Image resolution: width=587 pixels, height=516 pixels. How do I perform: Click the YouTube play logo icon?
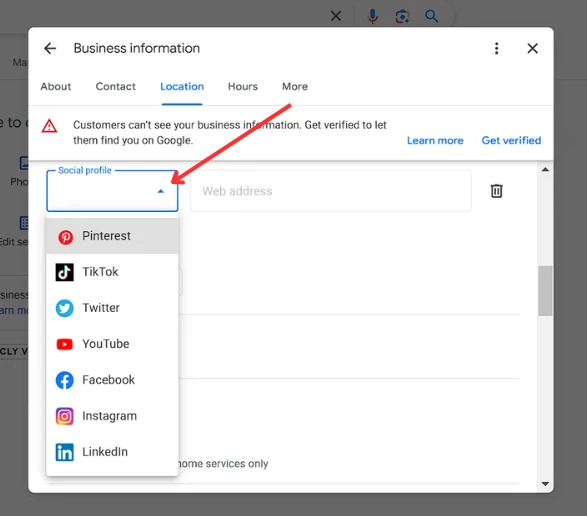[65, 344]
